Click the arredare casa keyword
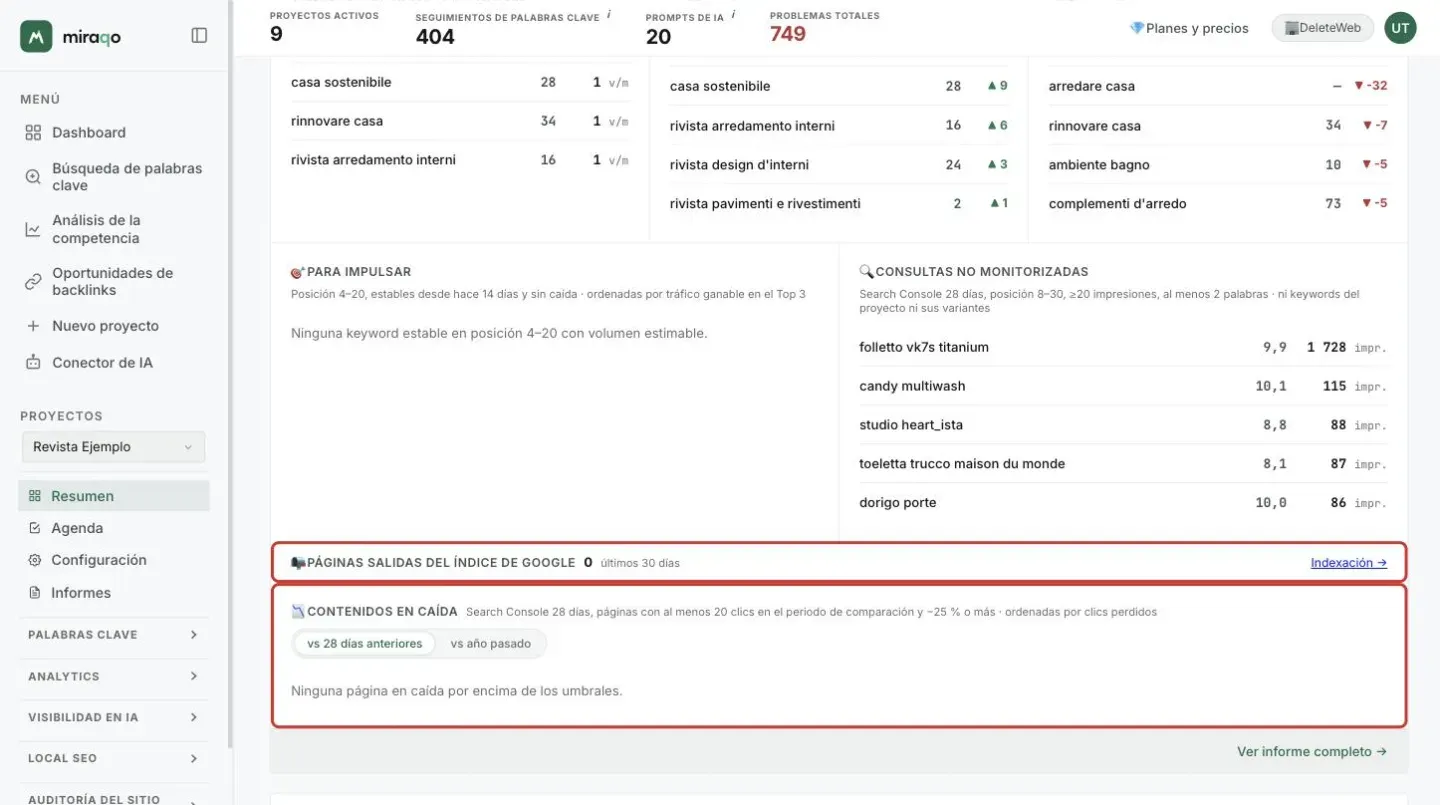 pyautogui.click(x=1091, y=86)
